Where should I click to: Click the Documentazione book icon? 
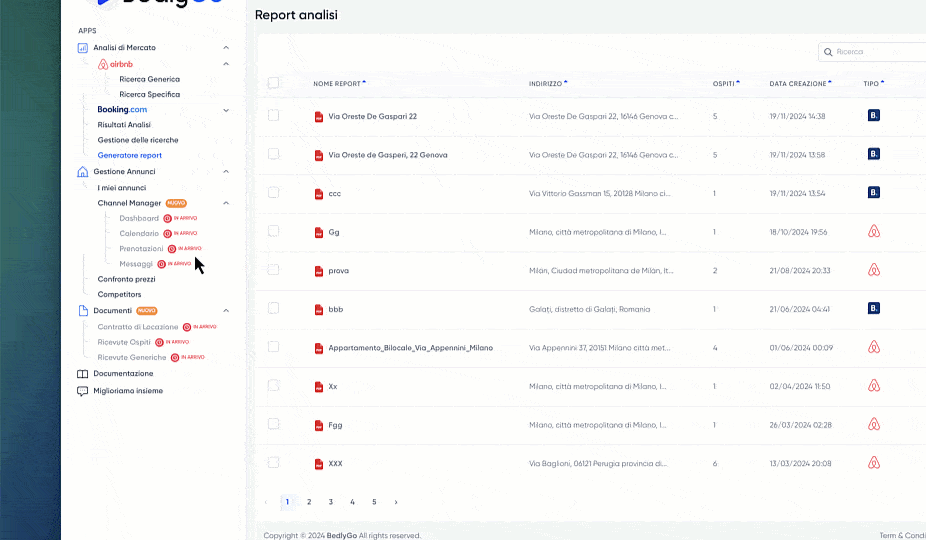coord(83,374)
